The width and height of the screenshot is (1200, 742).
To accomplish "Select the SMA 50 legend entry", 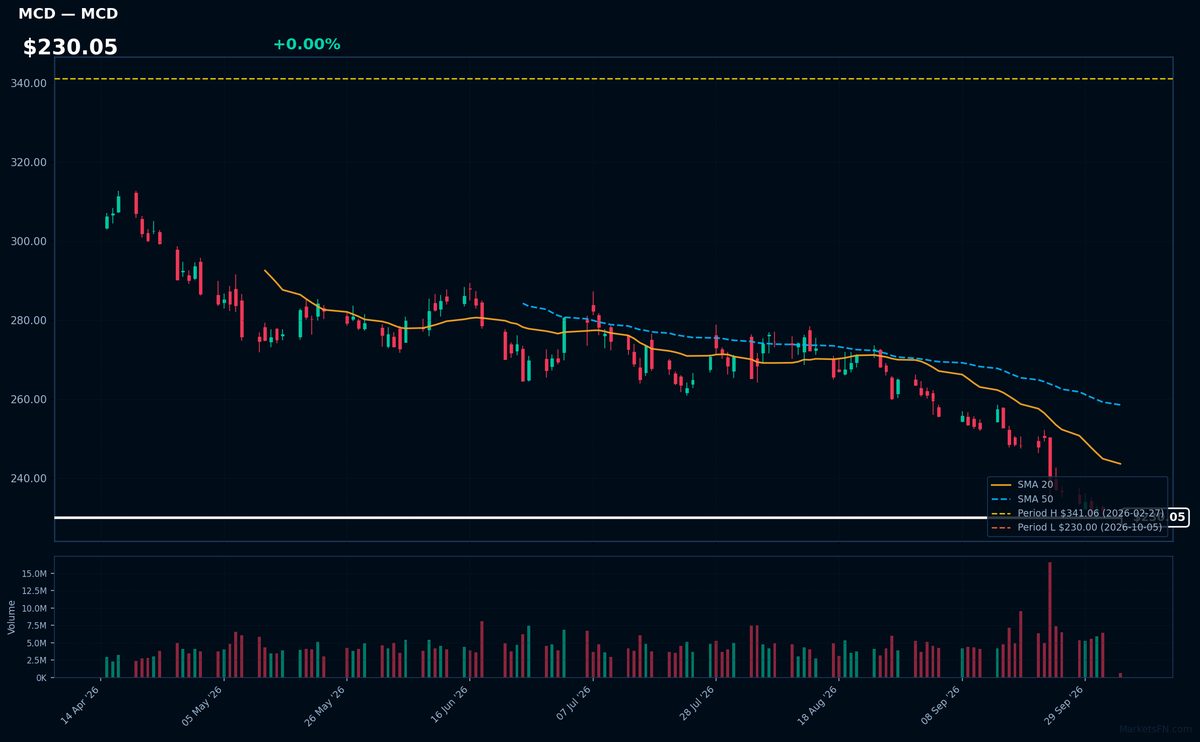I will click(1021, 498).
